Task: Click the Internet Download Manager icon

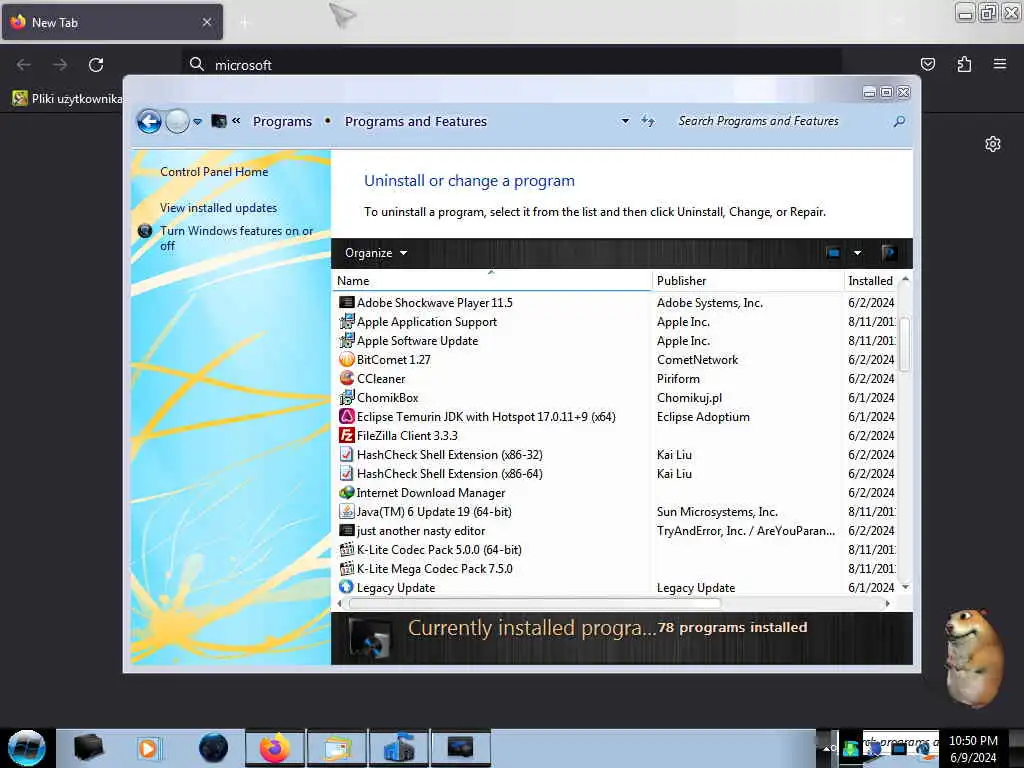Action: 346,492
